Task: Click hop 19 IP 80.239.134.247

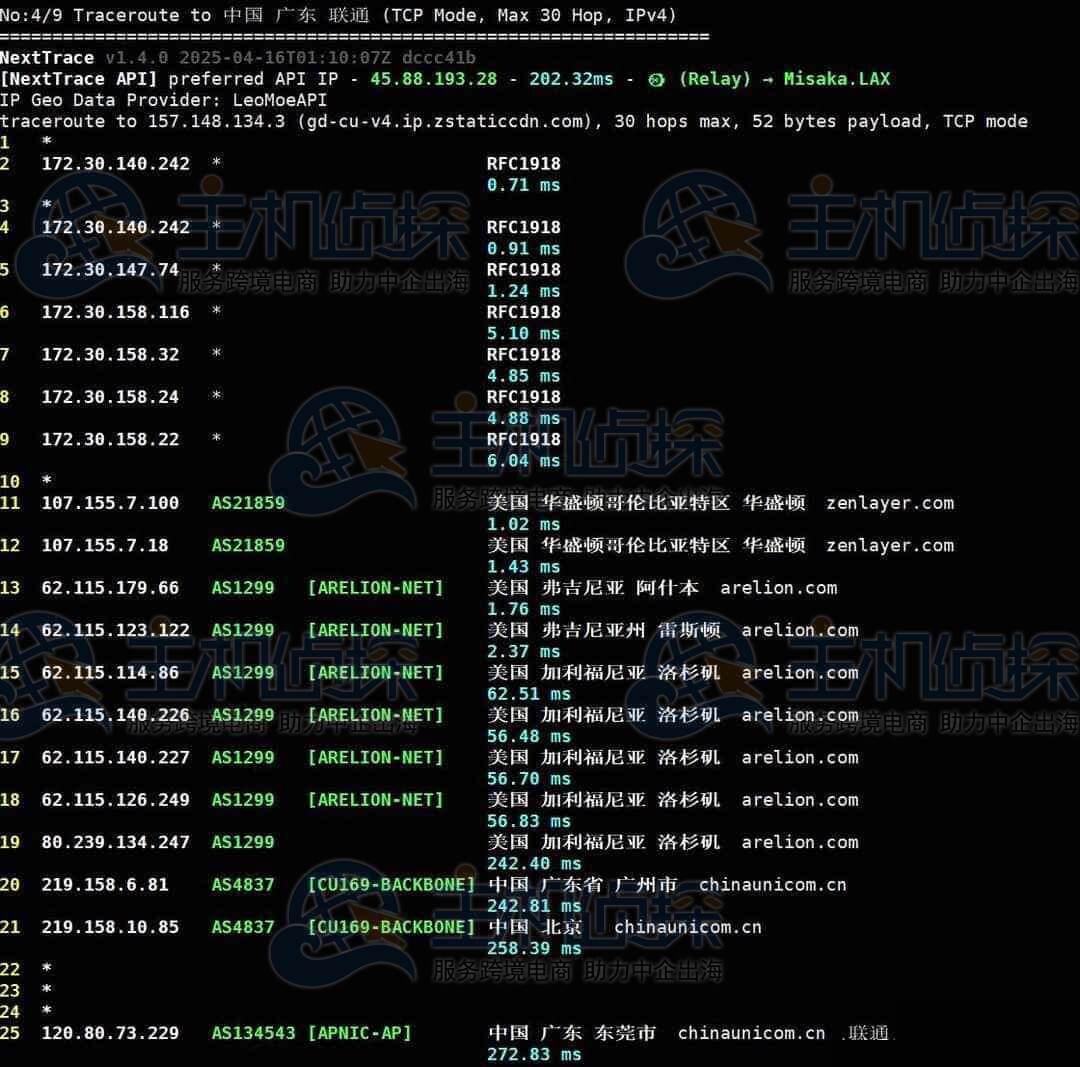Action: [115, 842]
